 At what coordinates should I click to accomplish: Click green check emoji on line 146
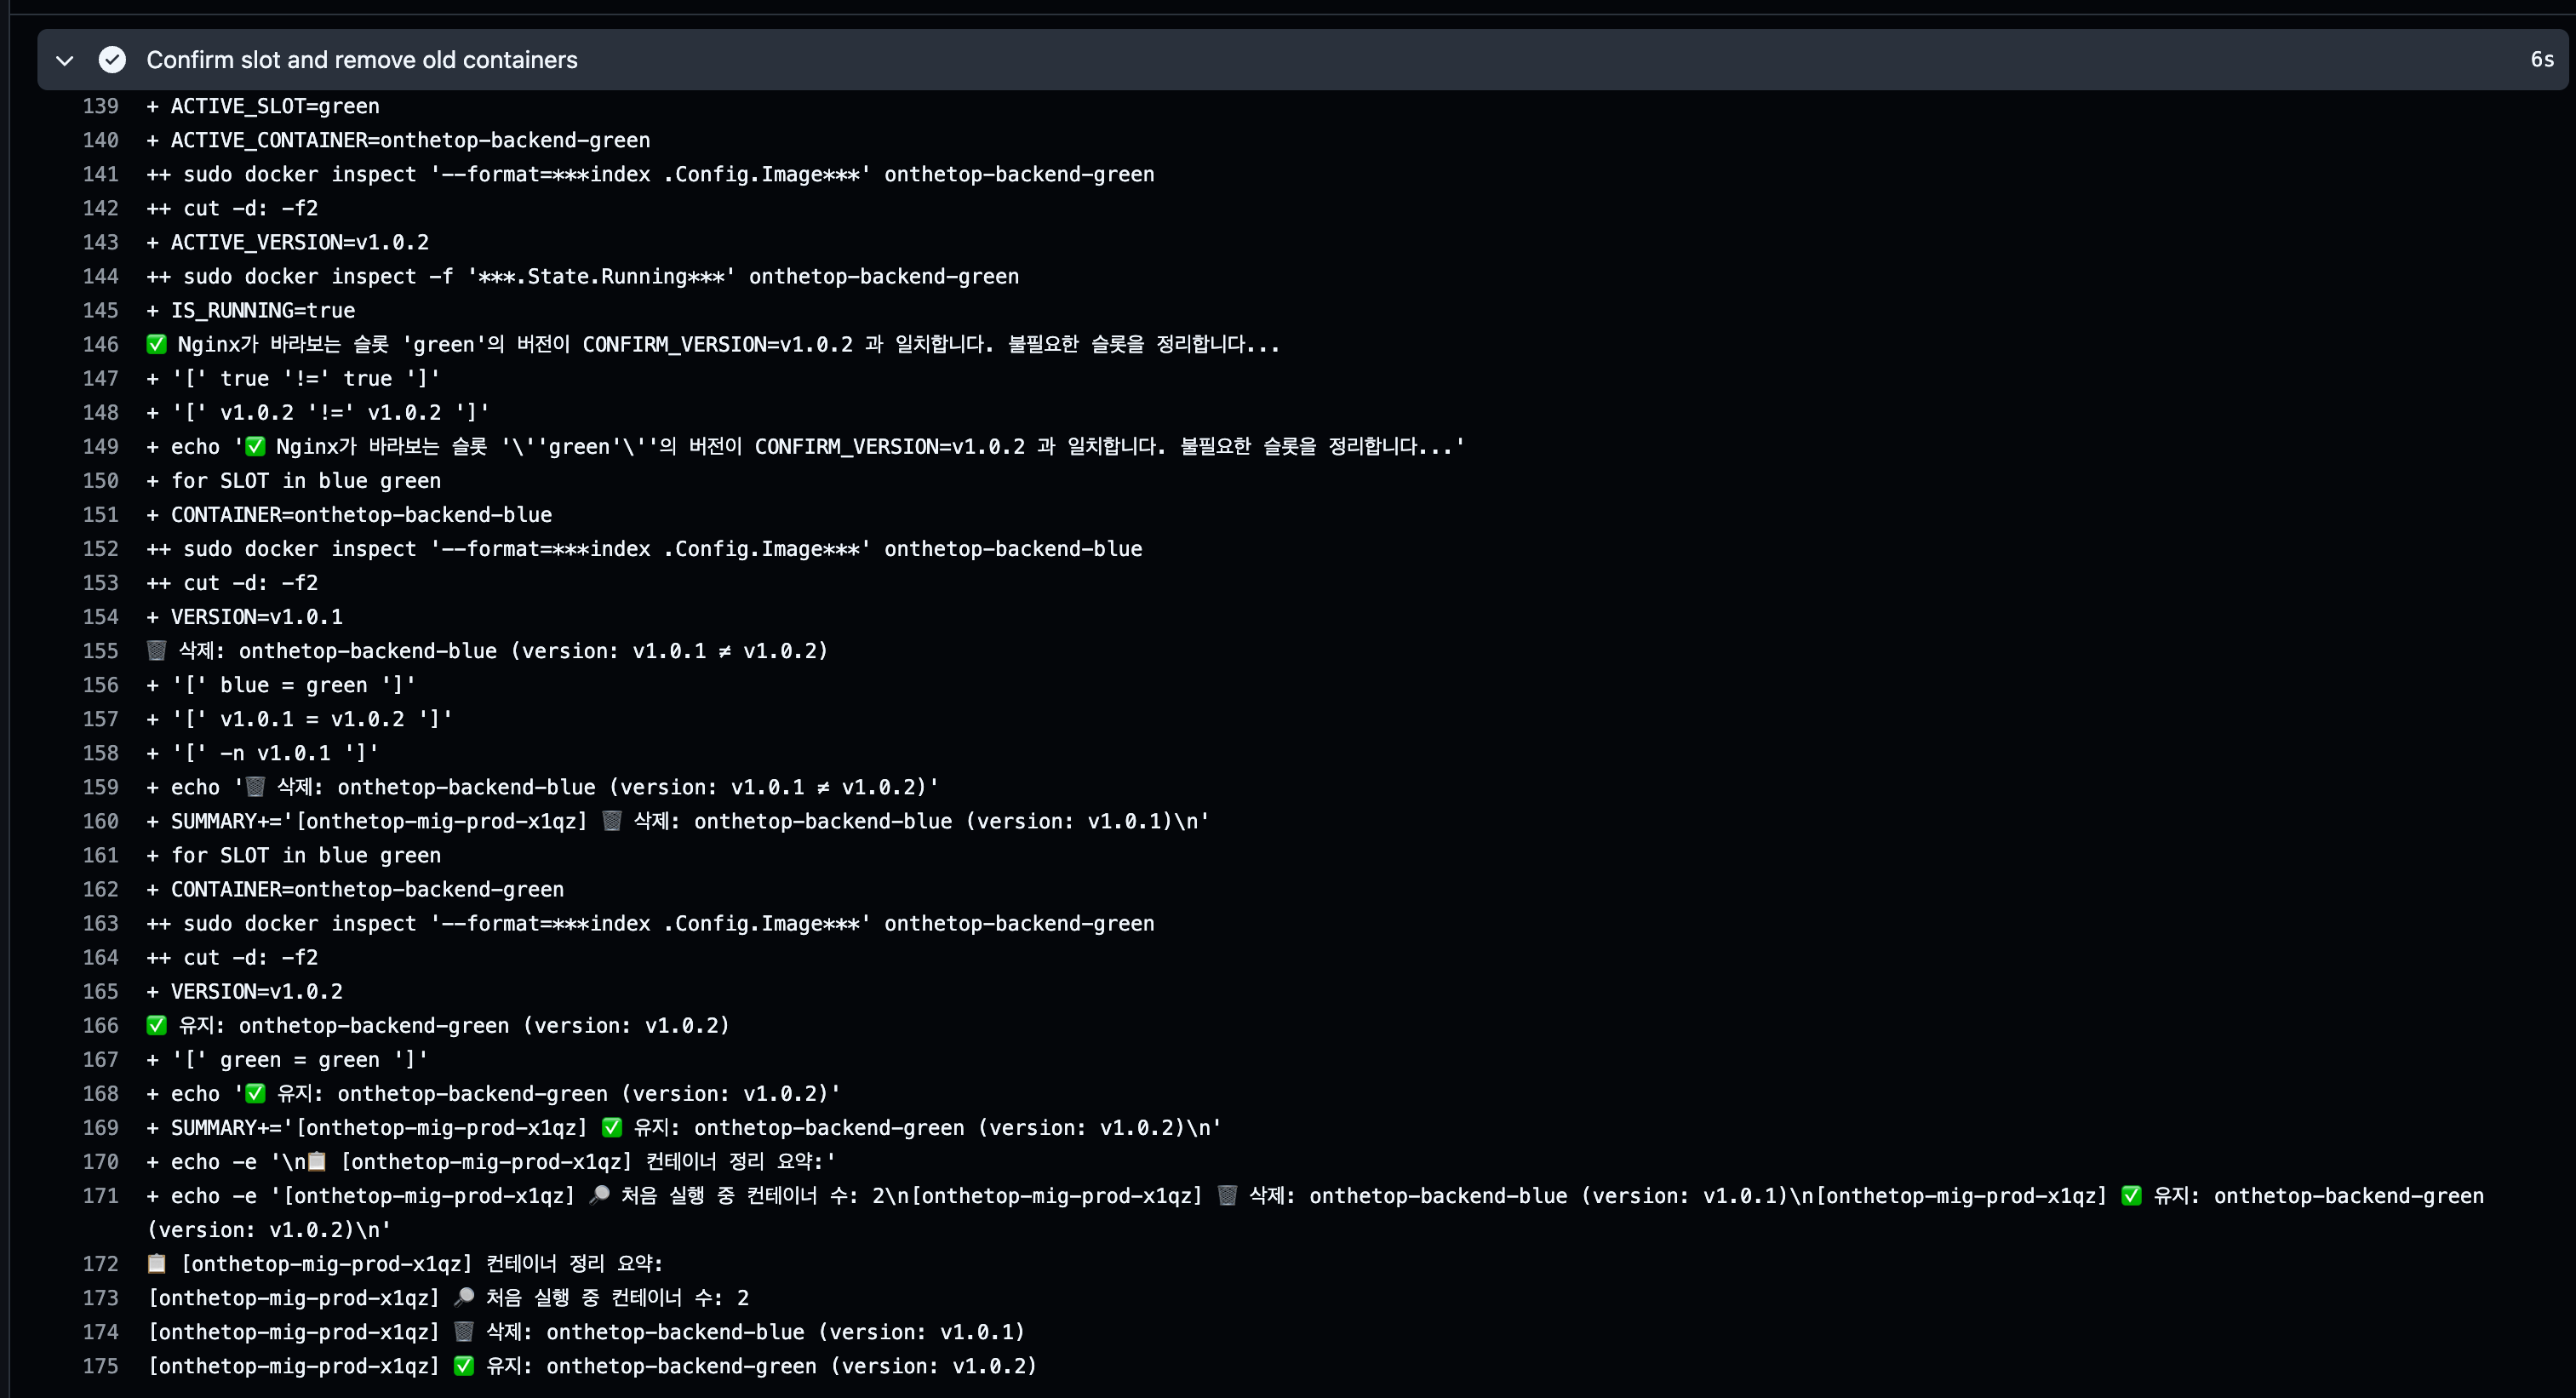[x=157, y=344]
